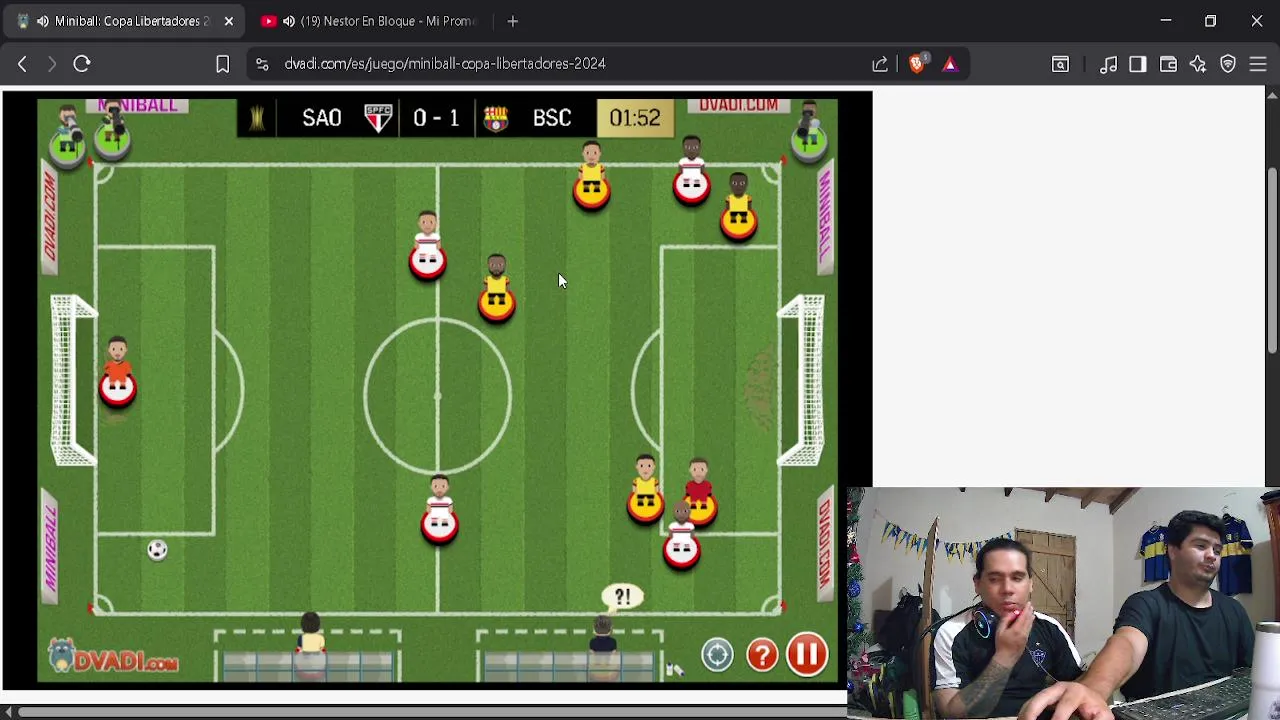
Task: Pause the Miniball match
Action: (x=807, y=655)
